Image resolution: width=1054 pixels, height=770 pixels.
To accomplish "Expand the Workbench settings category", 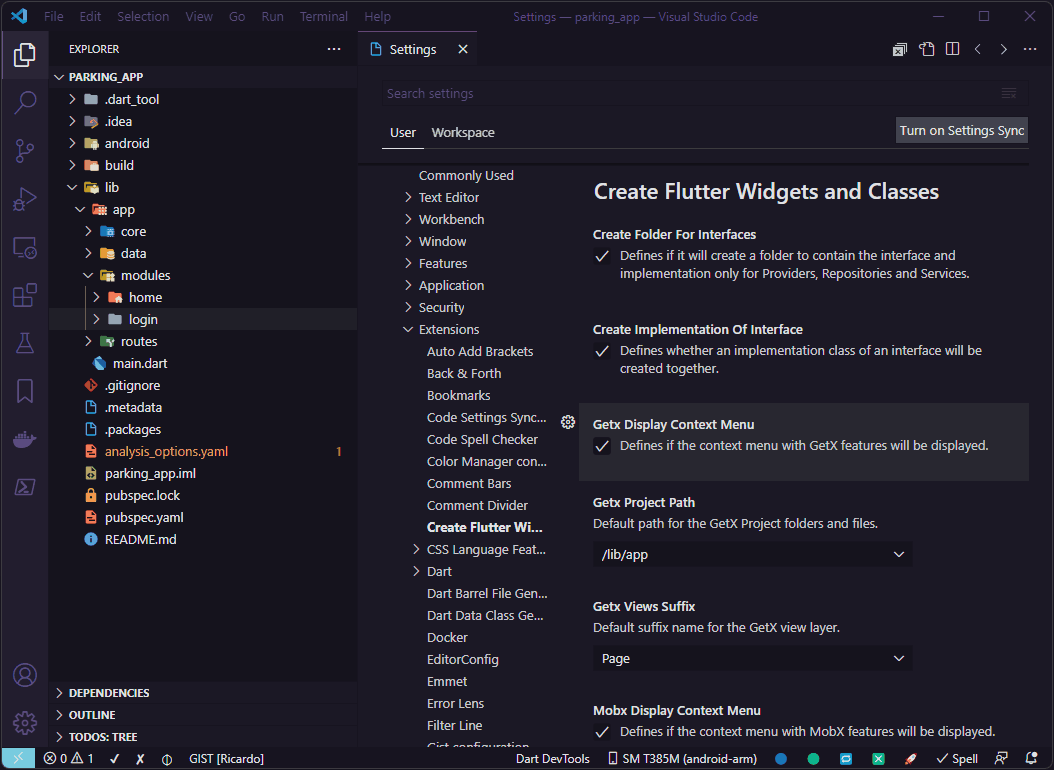I will pyautogui.click(x=408, y=220).
